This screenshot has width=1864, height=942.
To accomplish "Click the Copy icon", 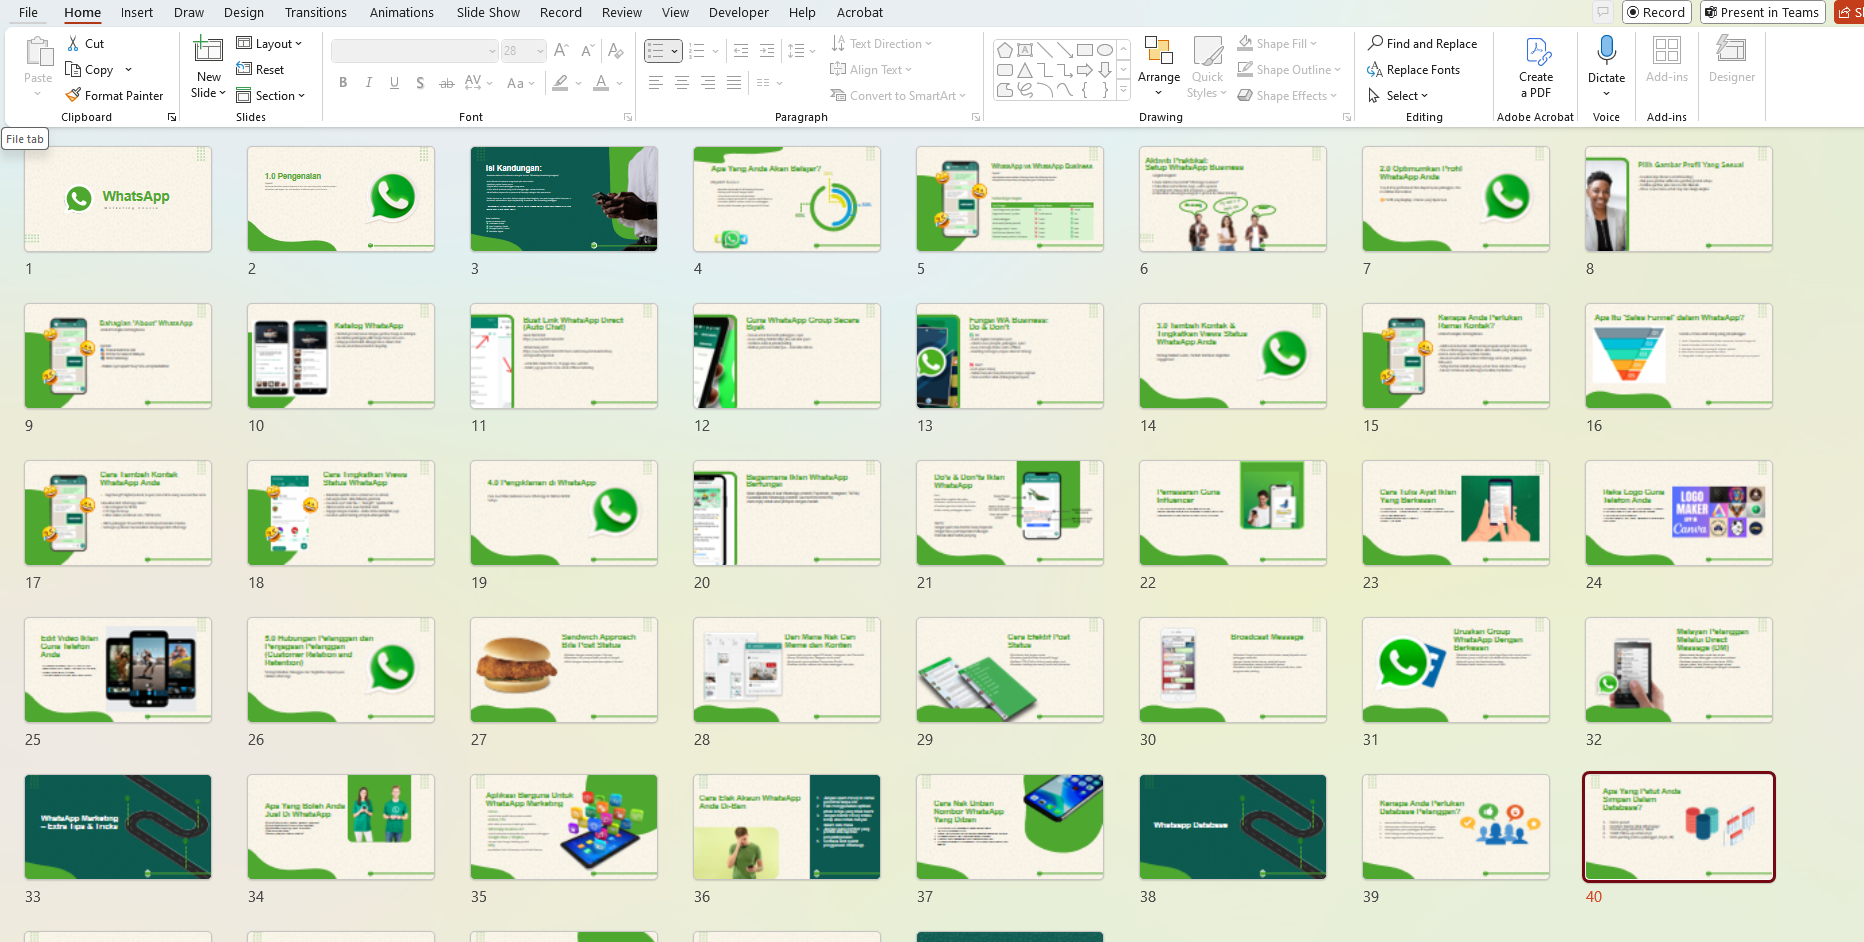I will (x=73, y=70).
